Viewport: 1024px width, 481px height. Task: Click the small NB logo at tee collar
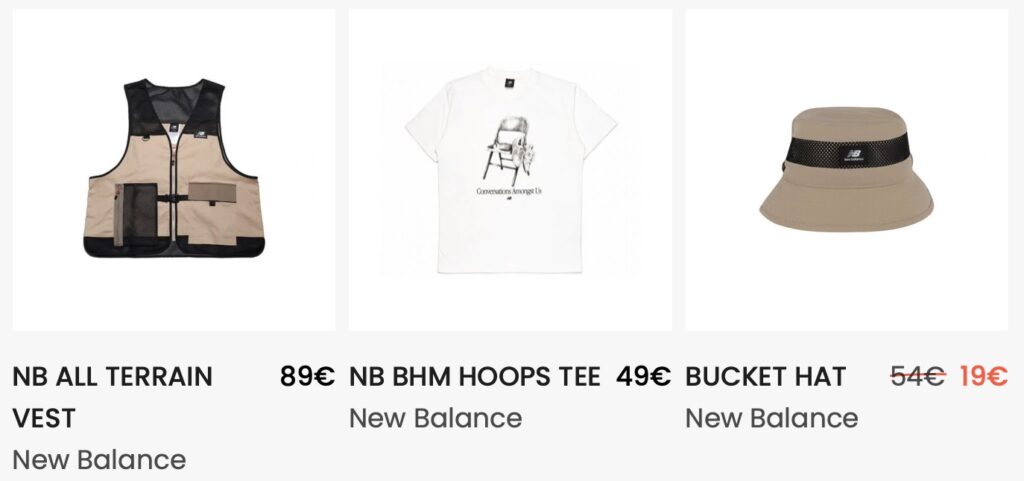tap(509, 84)
